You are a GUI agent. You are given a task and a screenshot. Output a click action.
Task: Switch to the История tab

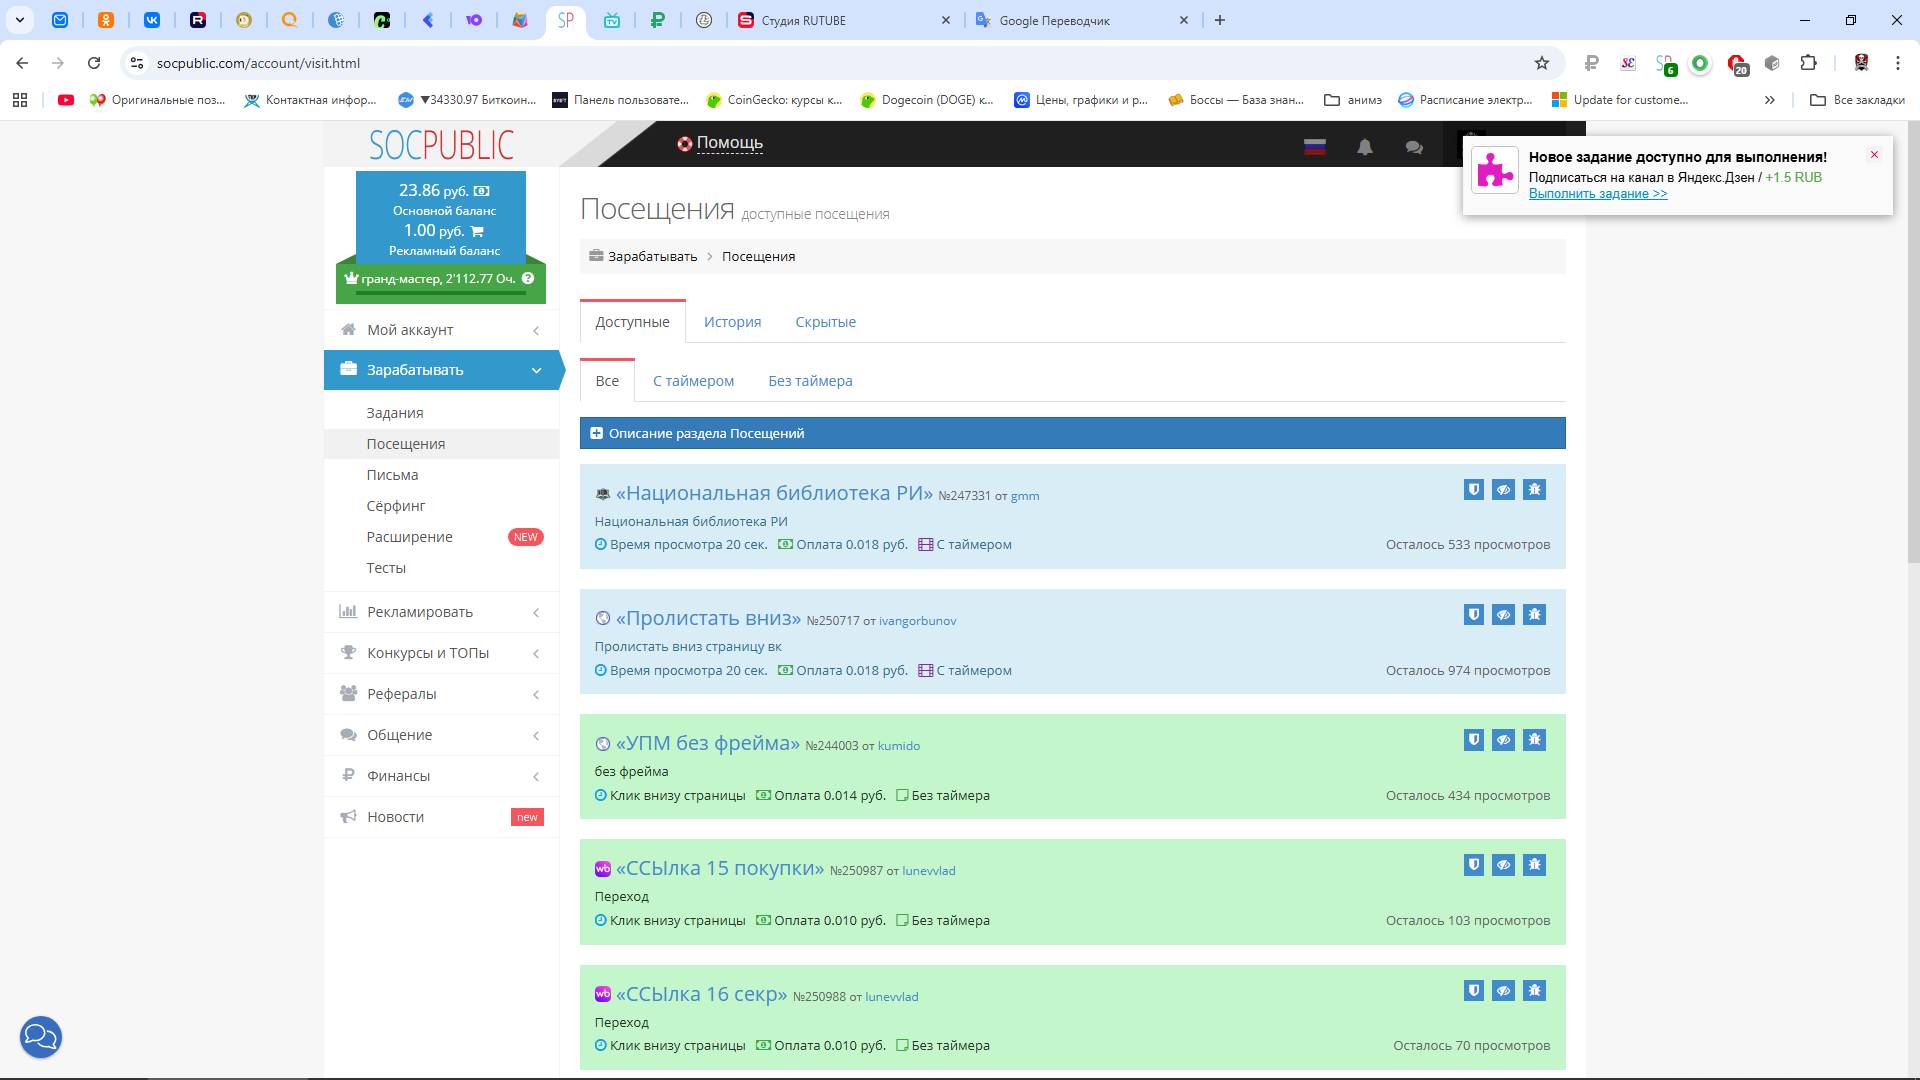pyautogui.click(x=732, y=321)
